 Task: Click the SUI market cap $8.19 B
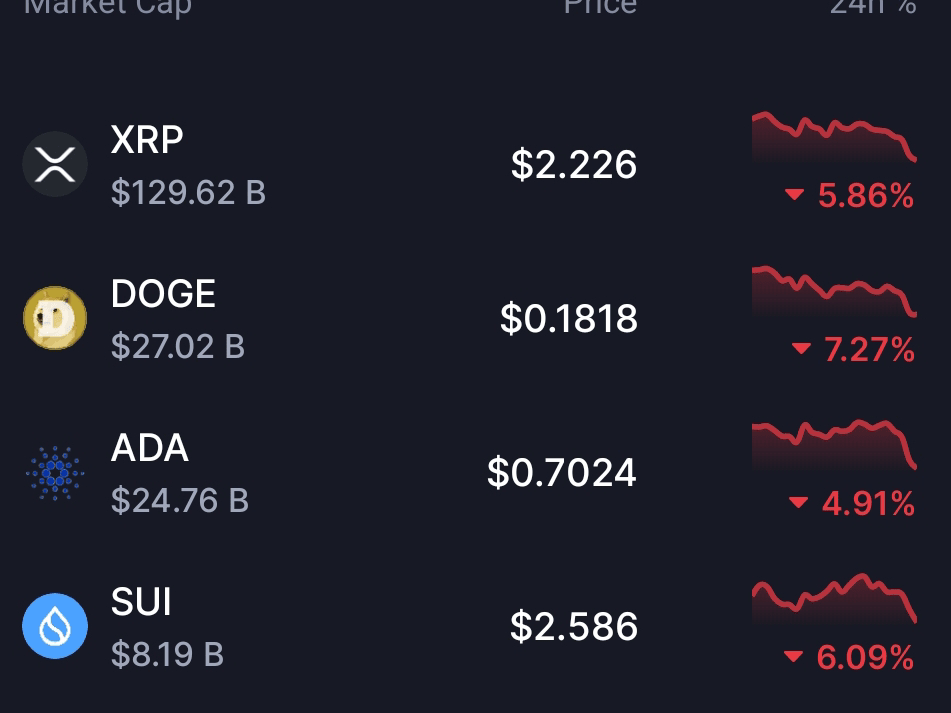click(167, 654)
